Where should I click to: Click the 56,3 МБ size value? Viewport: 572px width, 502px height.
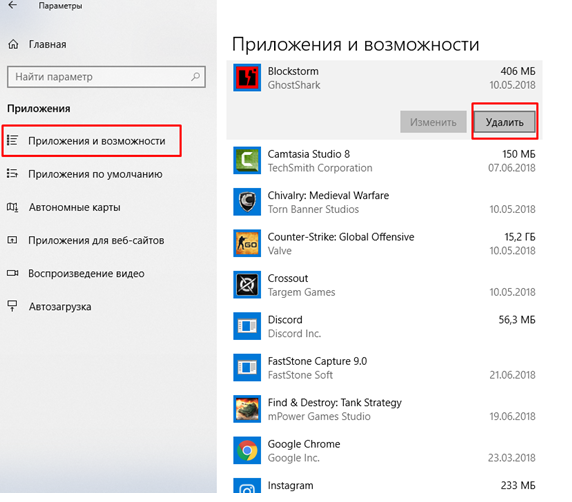click(517, 320)
